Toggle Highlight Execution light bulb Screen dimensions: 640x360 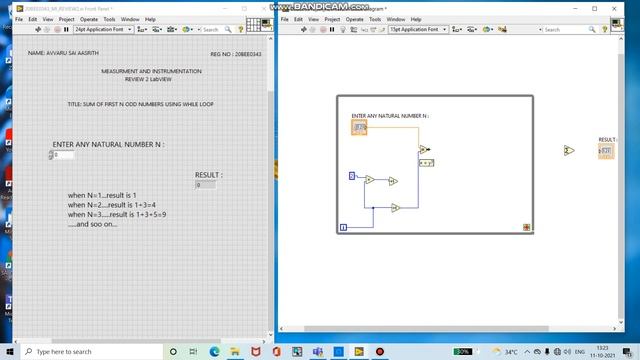(x=343, y=29)
